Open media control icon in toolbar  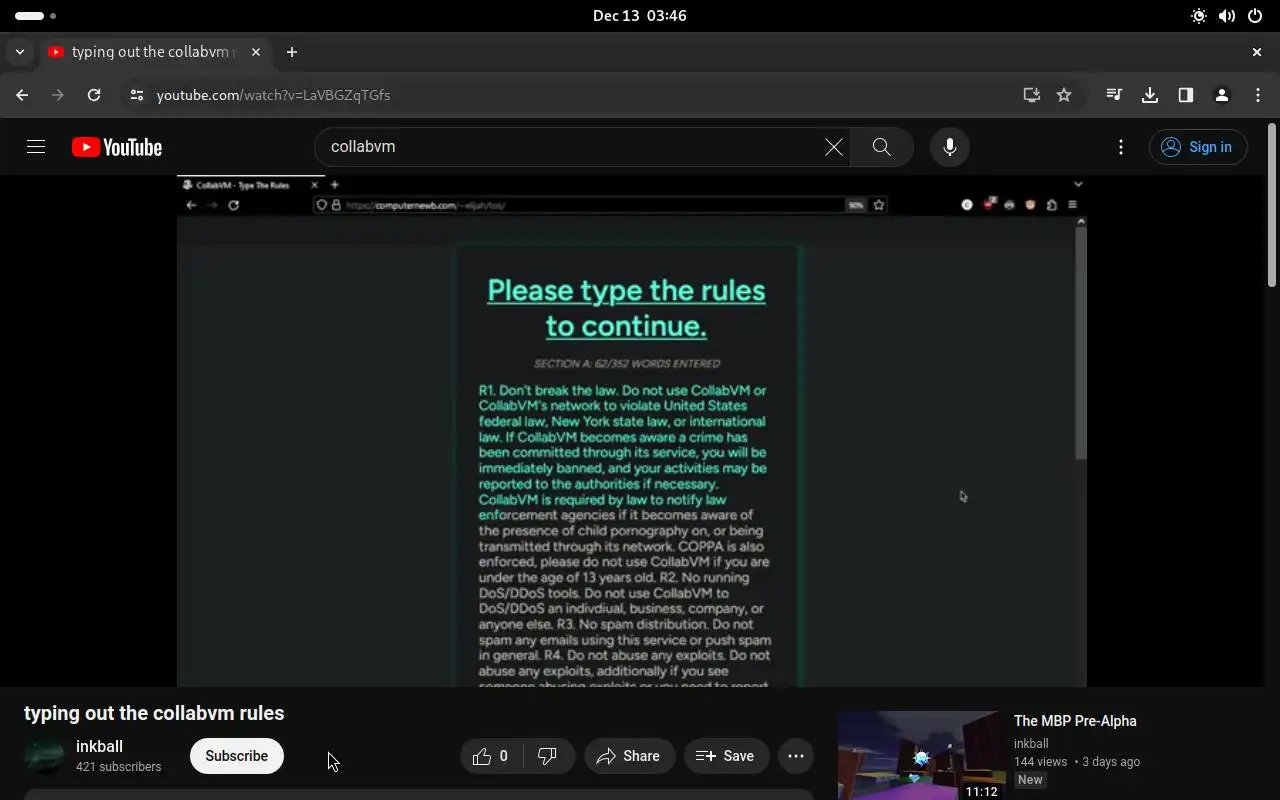(x=1114, y=95)
